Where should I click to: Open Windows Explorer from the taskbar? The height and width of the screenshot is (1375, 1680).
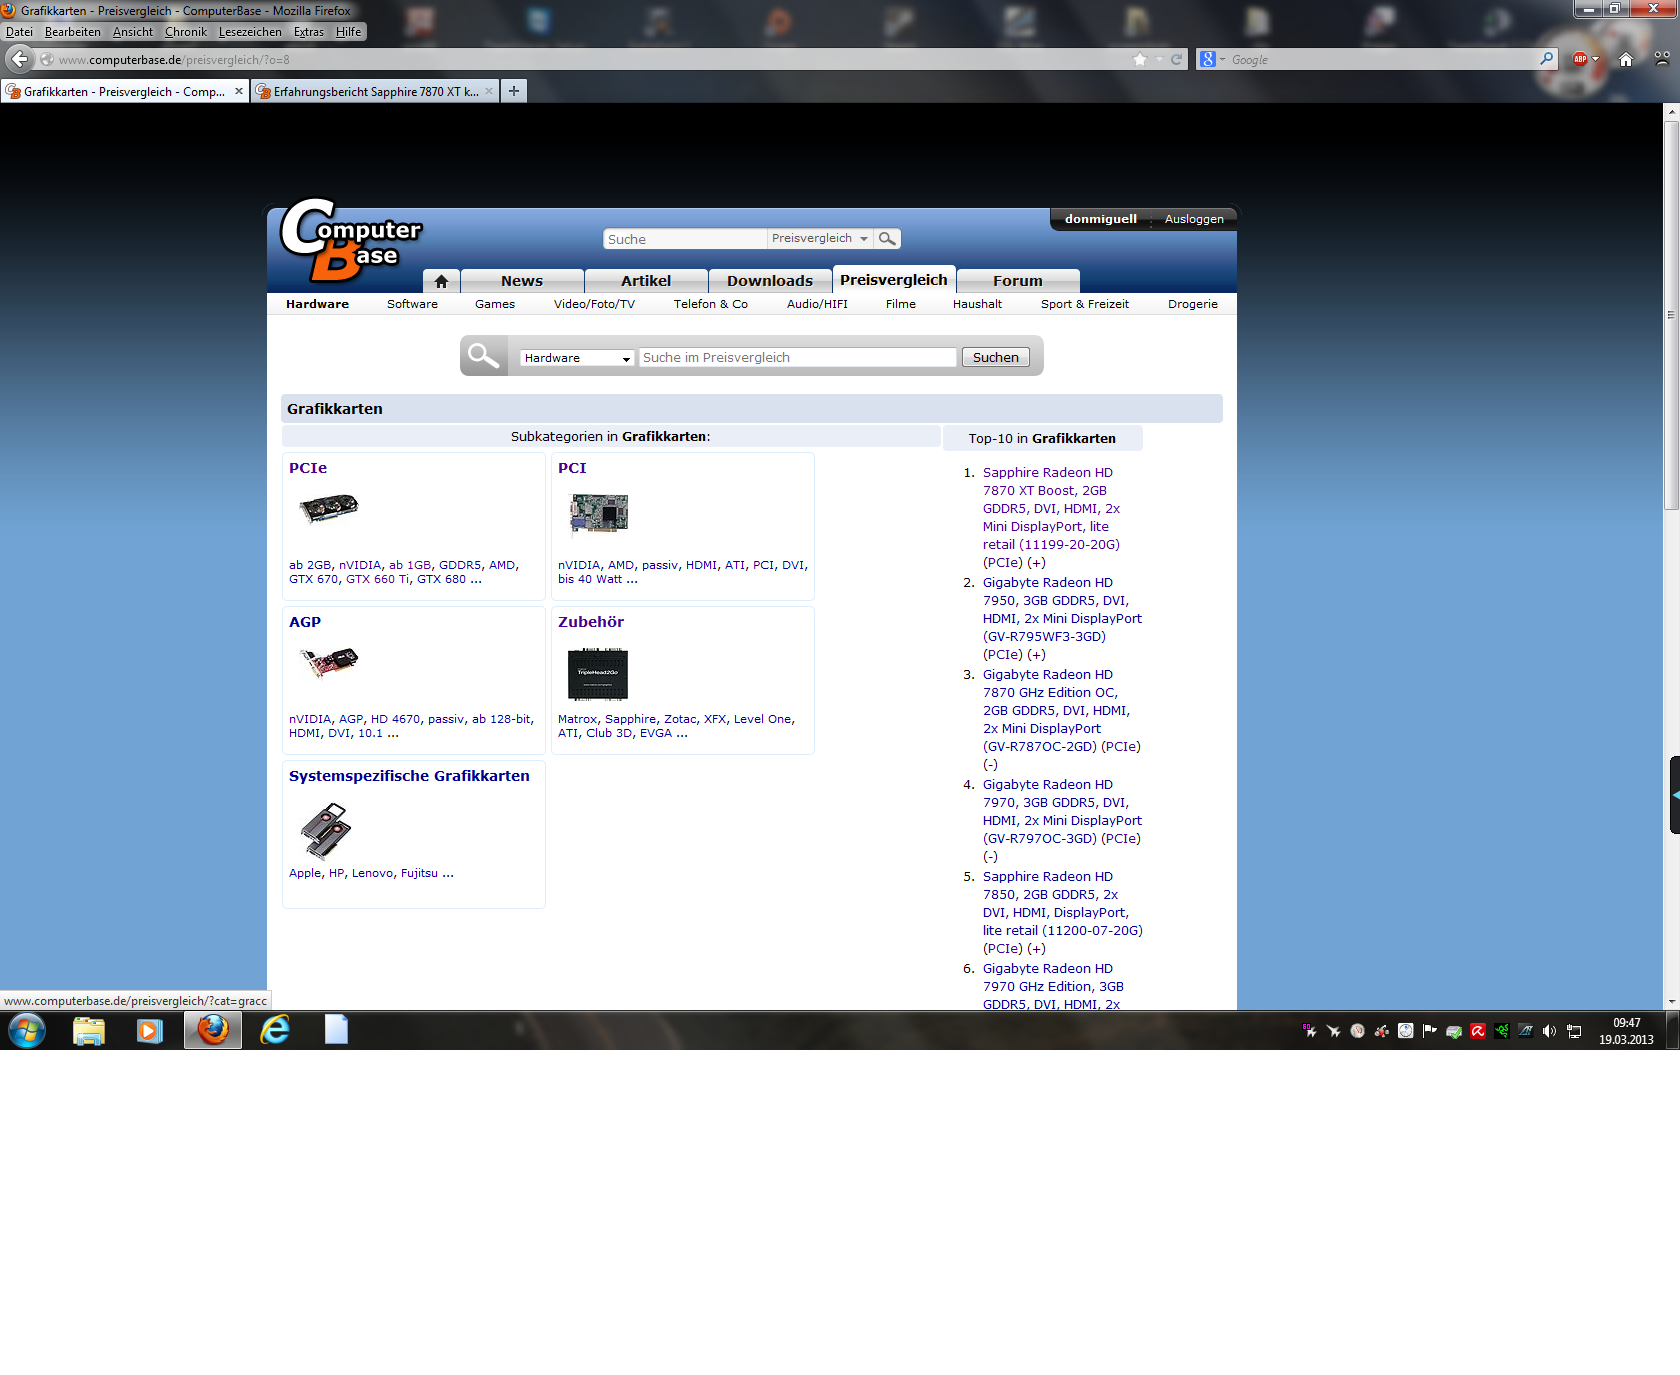(x=89, y=1030)
